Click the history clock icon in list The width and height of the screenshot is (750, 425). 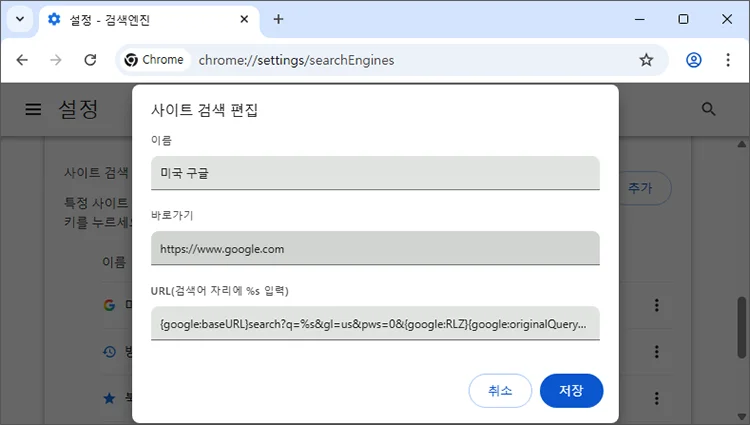(x=109, y=352)
